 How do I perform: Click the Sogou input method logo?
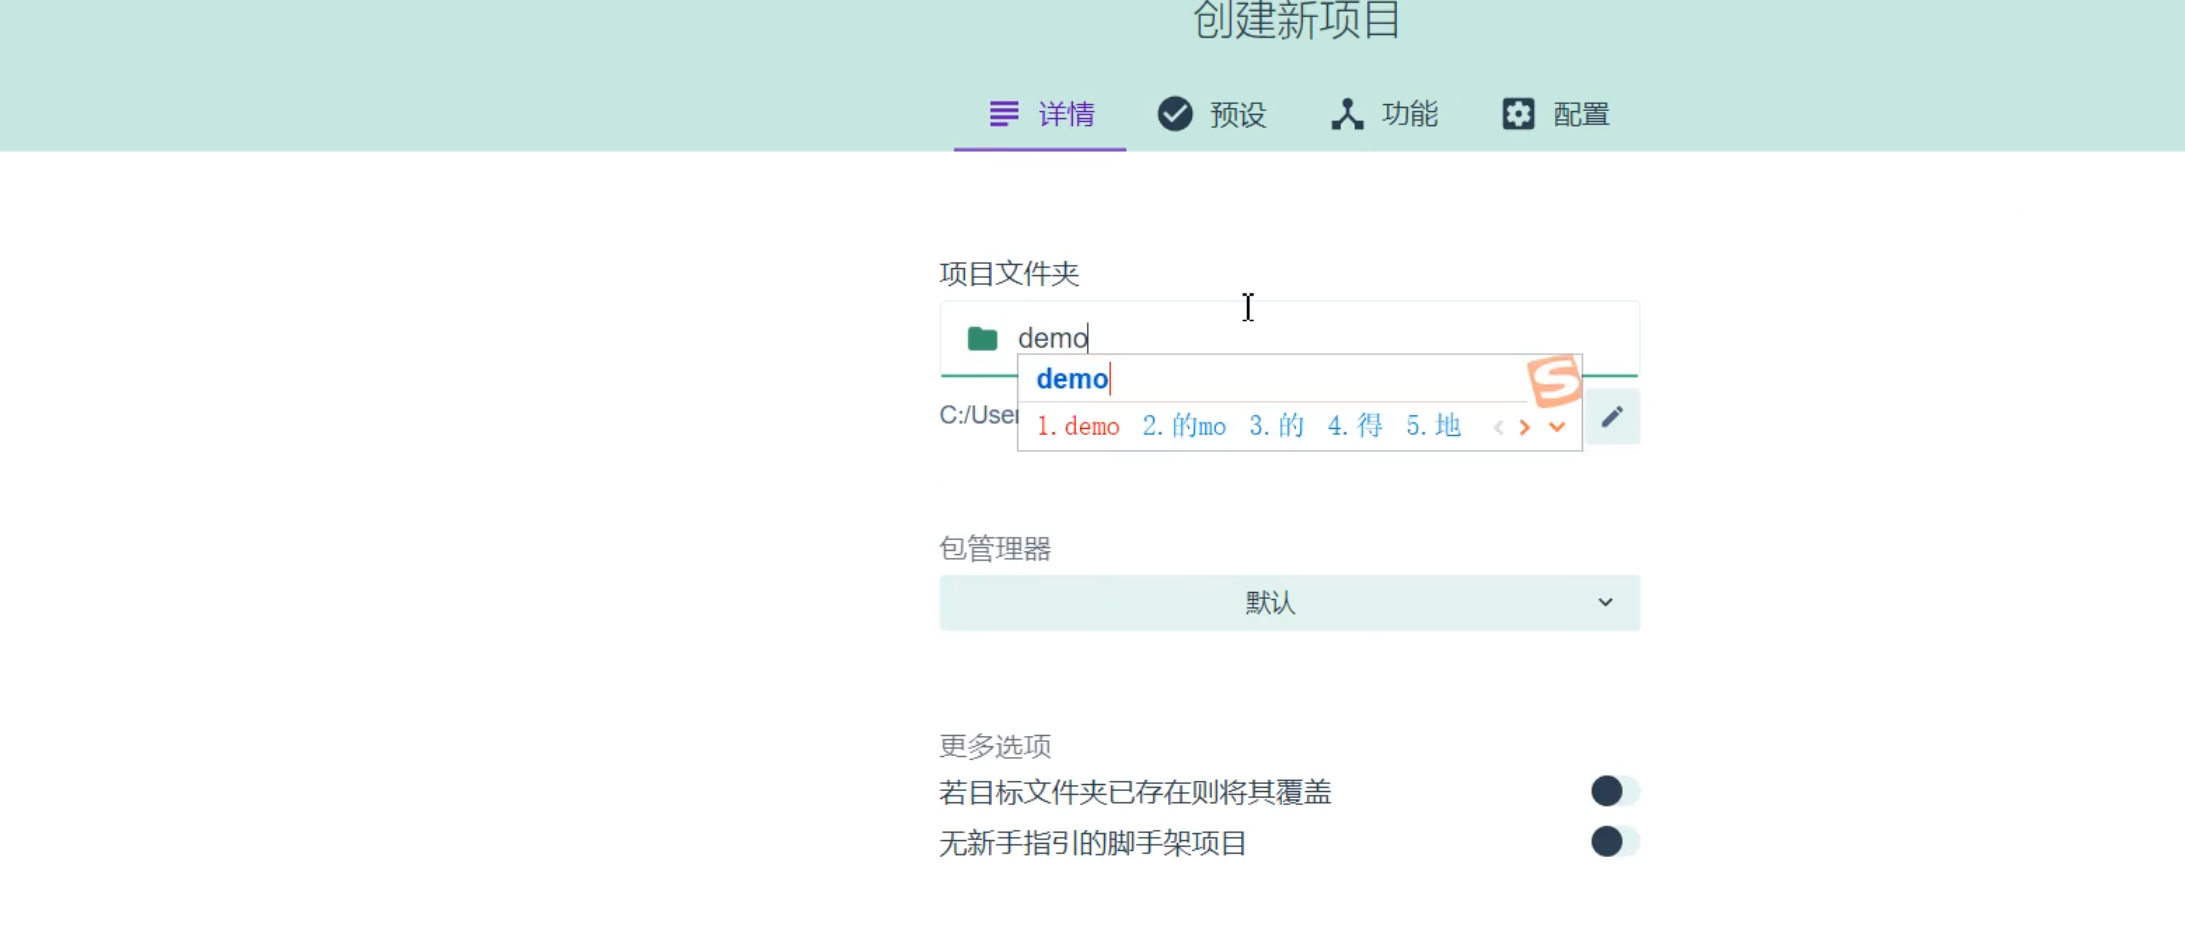[1555, 380]
